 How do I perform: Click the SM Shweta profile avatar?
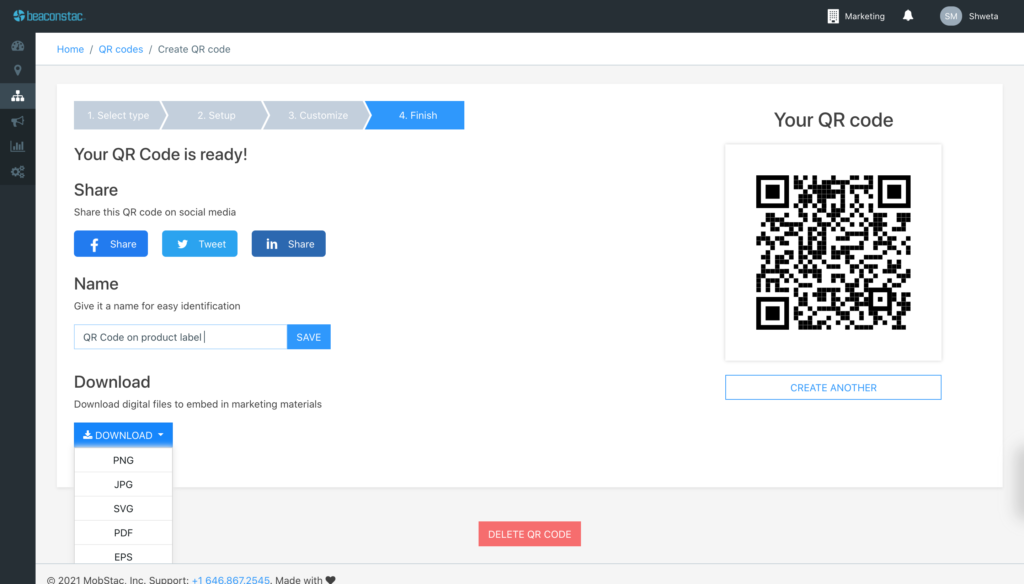(950, 15)
